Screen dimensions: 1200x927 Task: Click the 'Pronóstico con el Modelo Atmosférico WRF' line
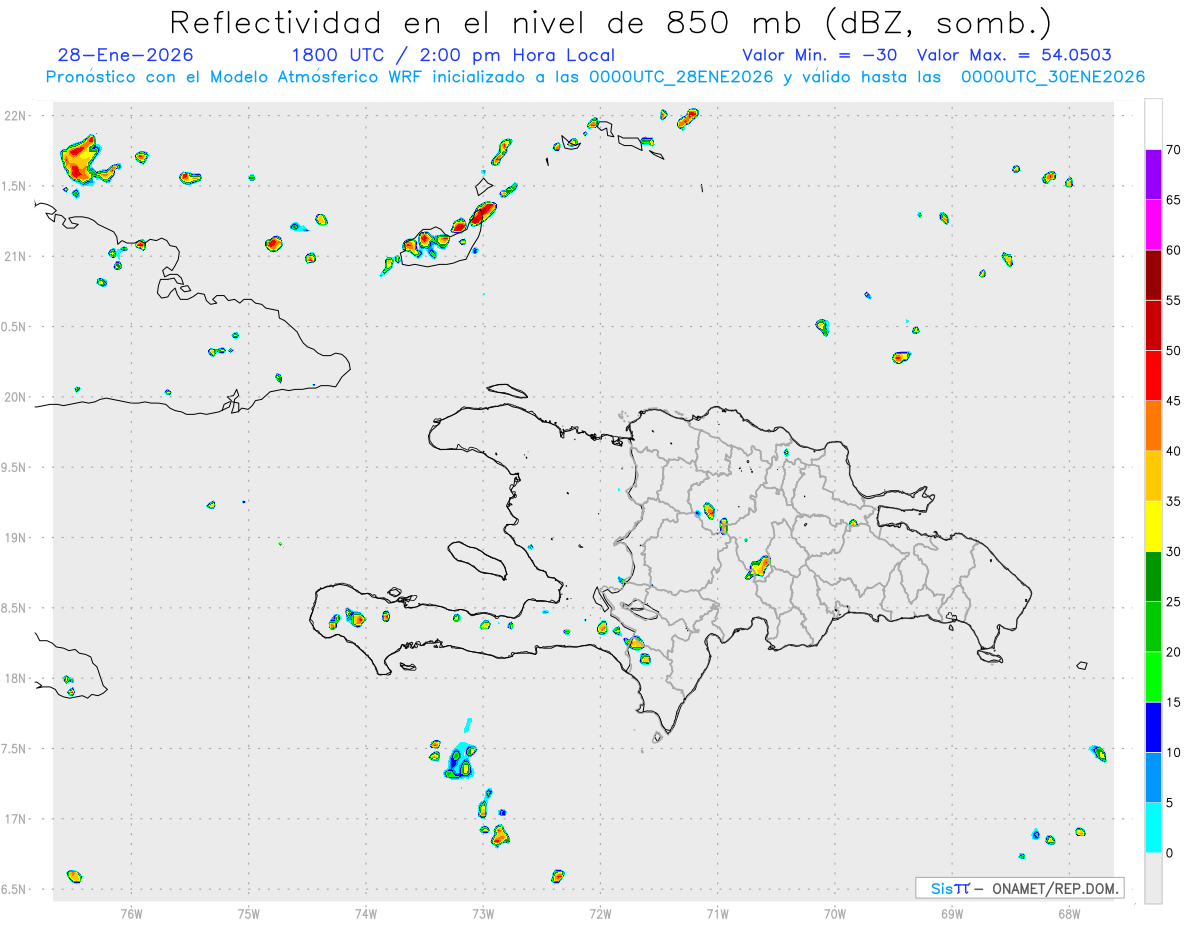pyautogui.click(x=595, y=77)
